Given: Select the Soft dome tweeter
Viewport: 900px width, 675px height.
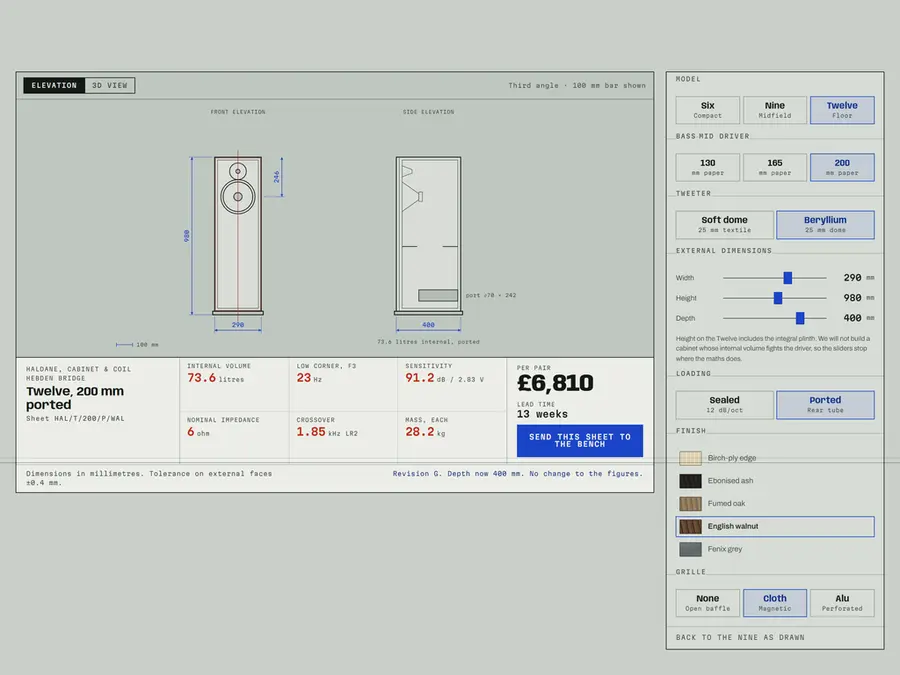Looking at the screenshot, I should 724,224.
